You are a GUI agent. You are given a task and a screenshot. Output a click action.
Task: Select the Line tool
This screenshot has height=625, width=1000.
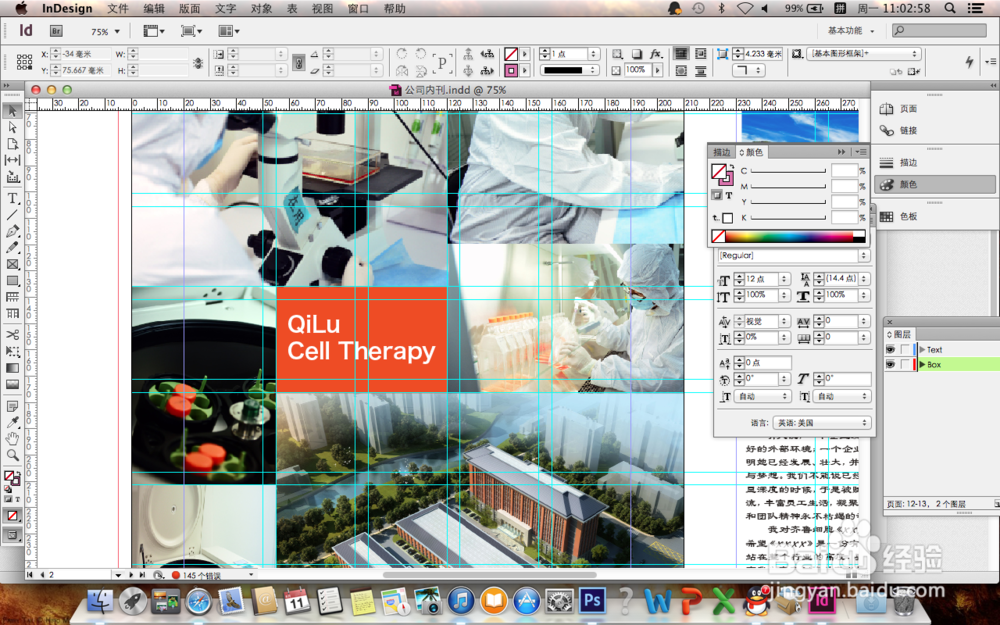(12, 215)
